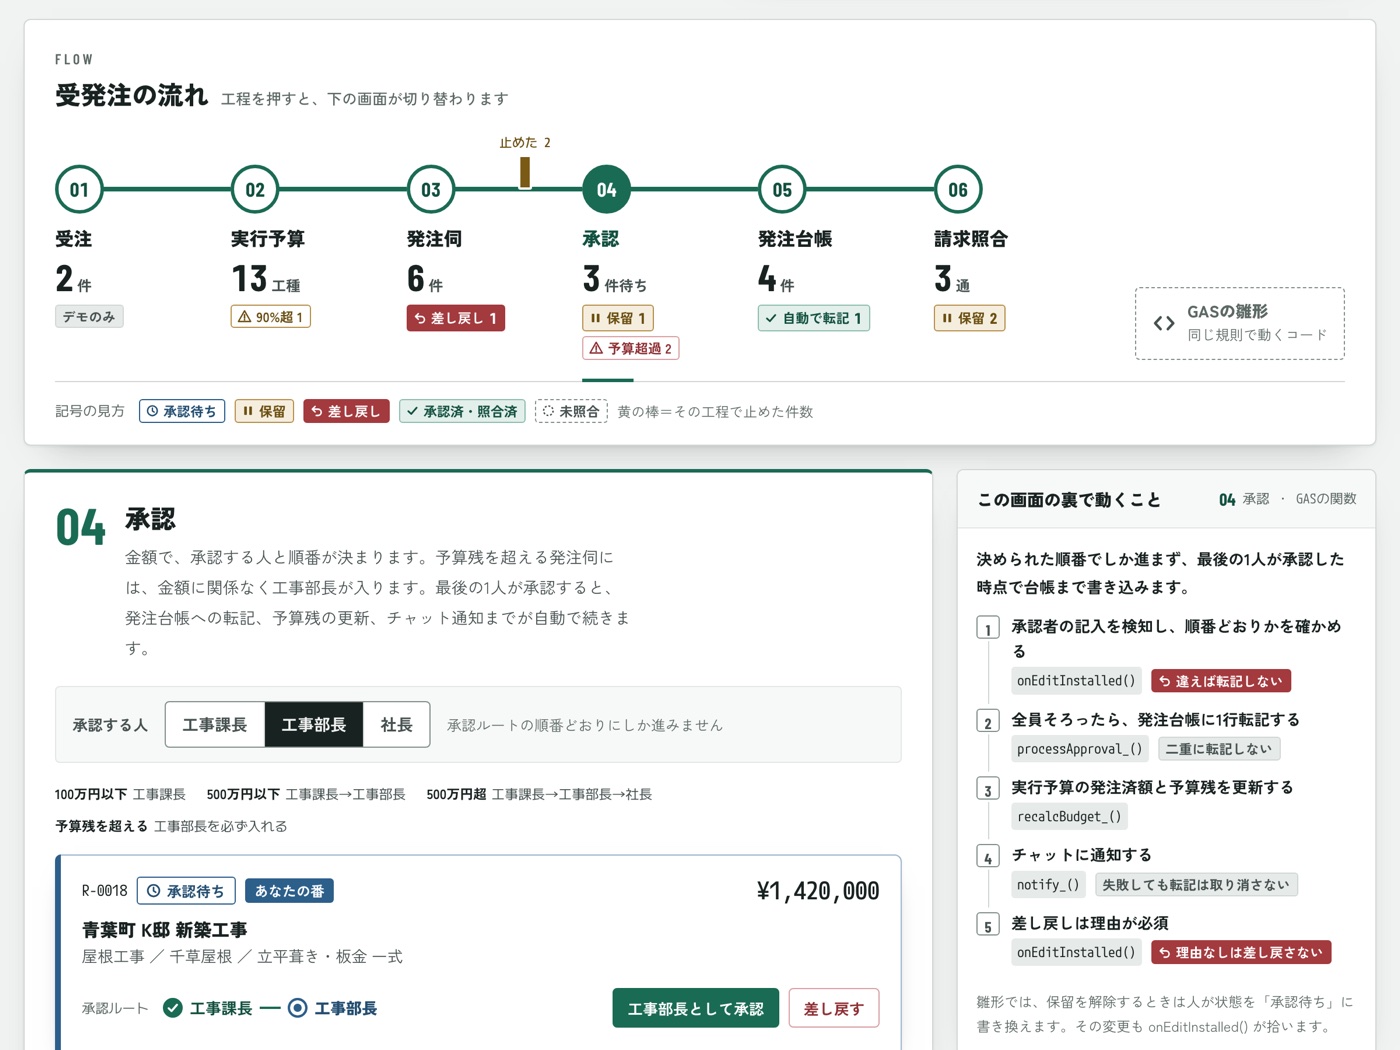1400x1050 pixels.
Task: Click the 理由なしは差し戻さない red badge
Action: (1241, 952)
